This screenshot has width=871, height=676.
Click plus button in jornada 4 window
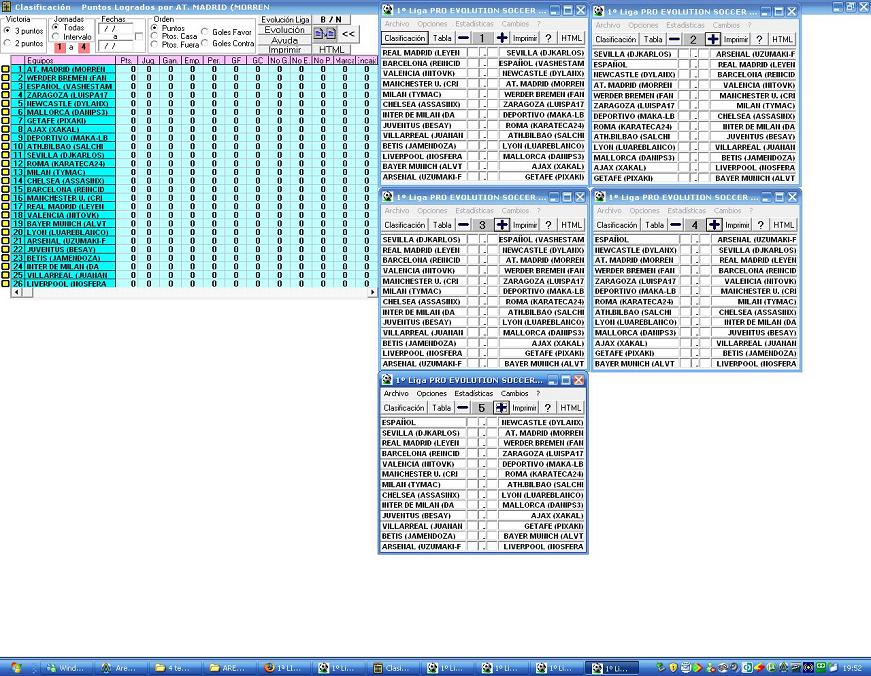click(714, 224)
